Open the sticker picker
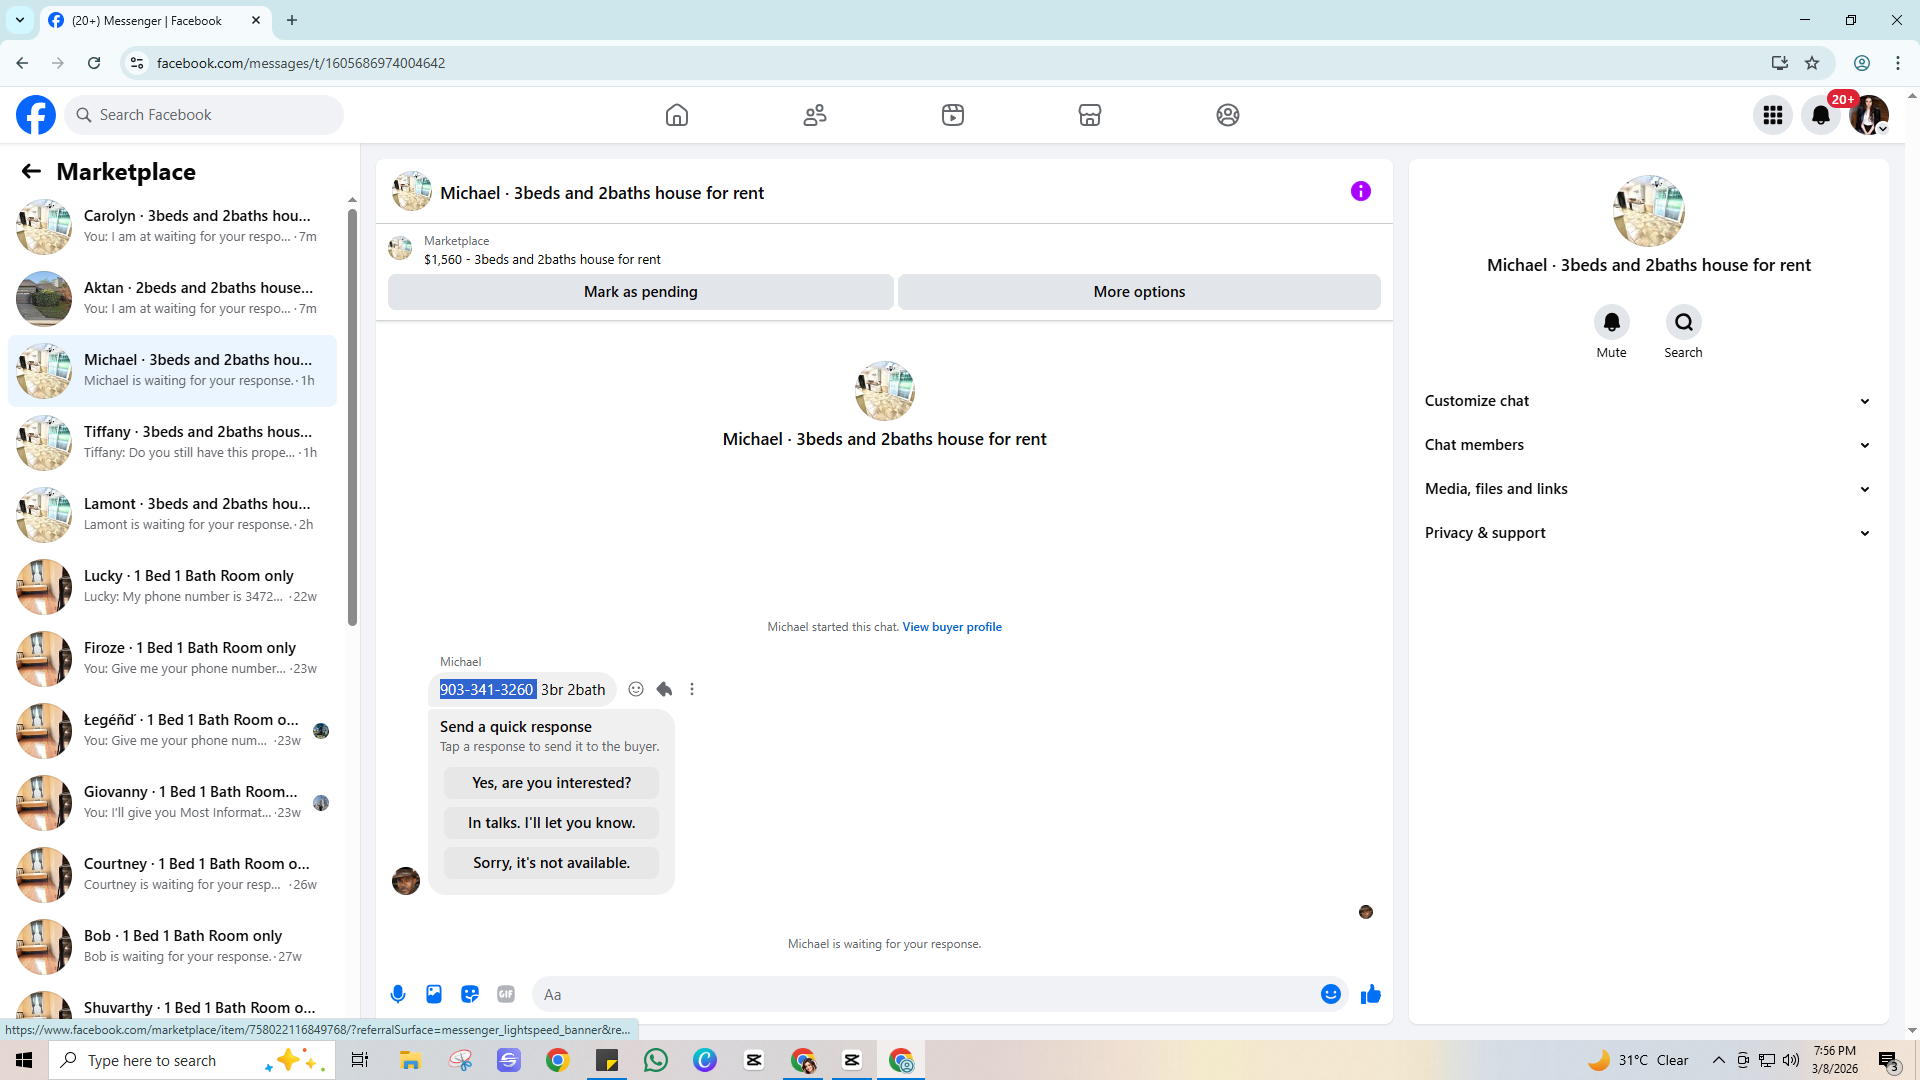This screenshot has height=1080, width=1920. [x=470, y=994]
